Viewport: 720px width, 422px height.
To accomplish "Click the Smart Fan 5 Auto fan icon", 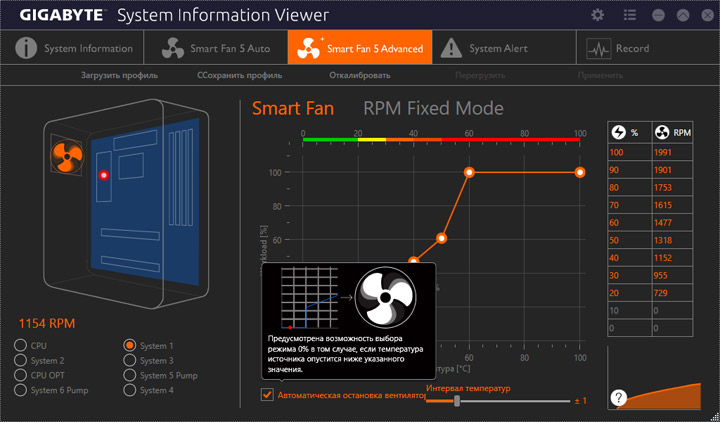I will 173,48.
